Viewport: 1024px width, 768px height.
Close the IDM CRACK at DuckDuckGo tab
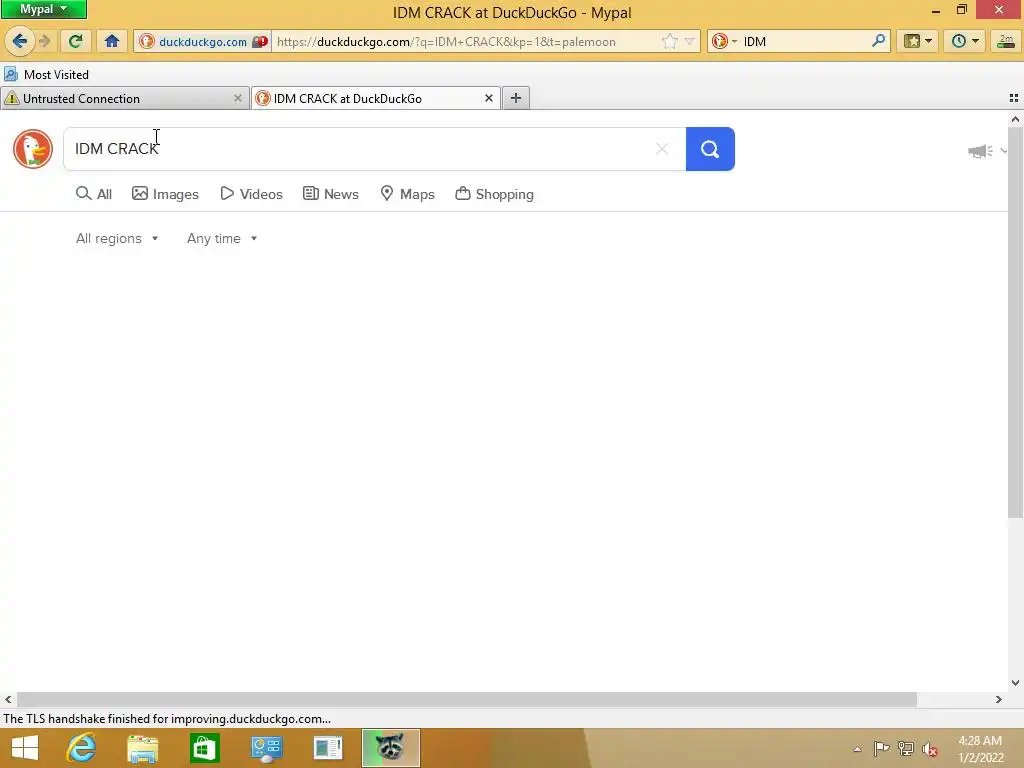click(488, 98)
